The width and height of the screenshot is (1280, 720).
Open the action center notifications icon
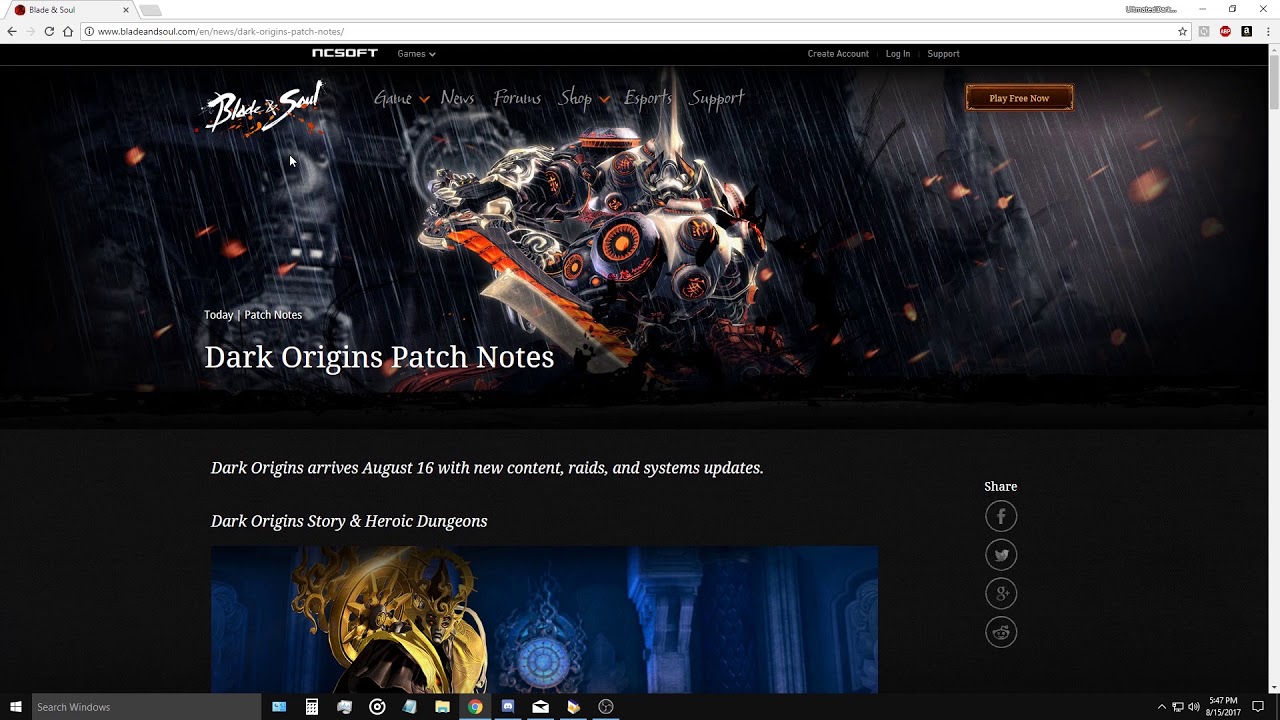pyautogui.click(x=1258, y=707)
